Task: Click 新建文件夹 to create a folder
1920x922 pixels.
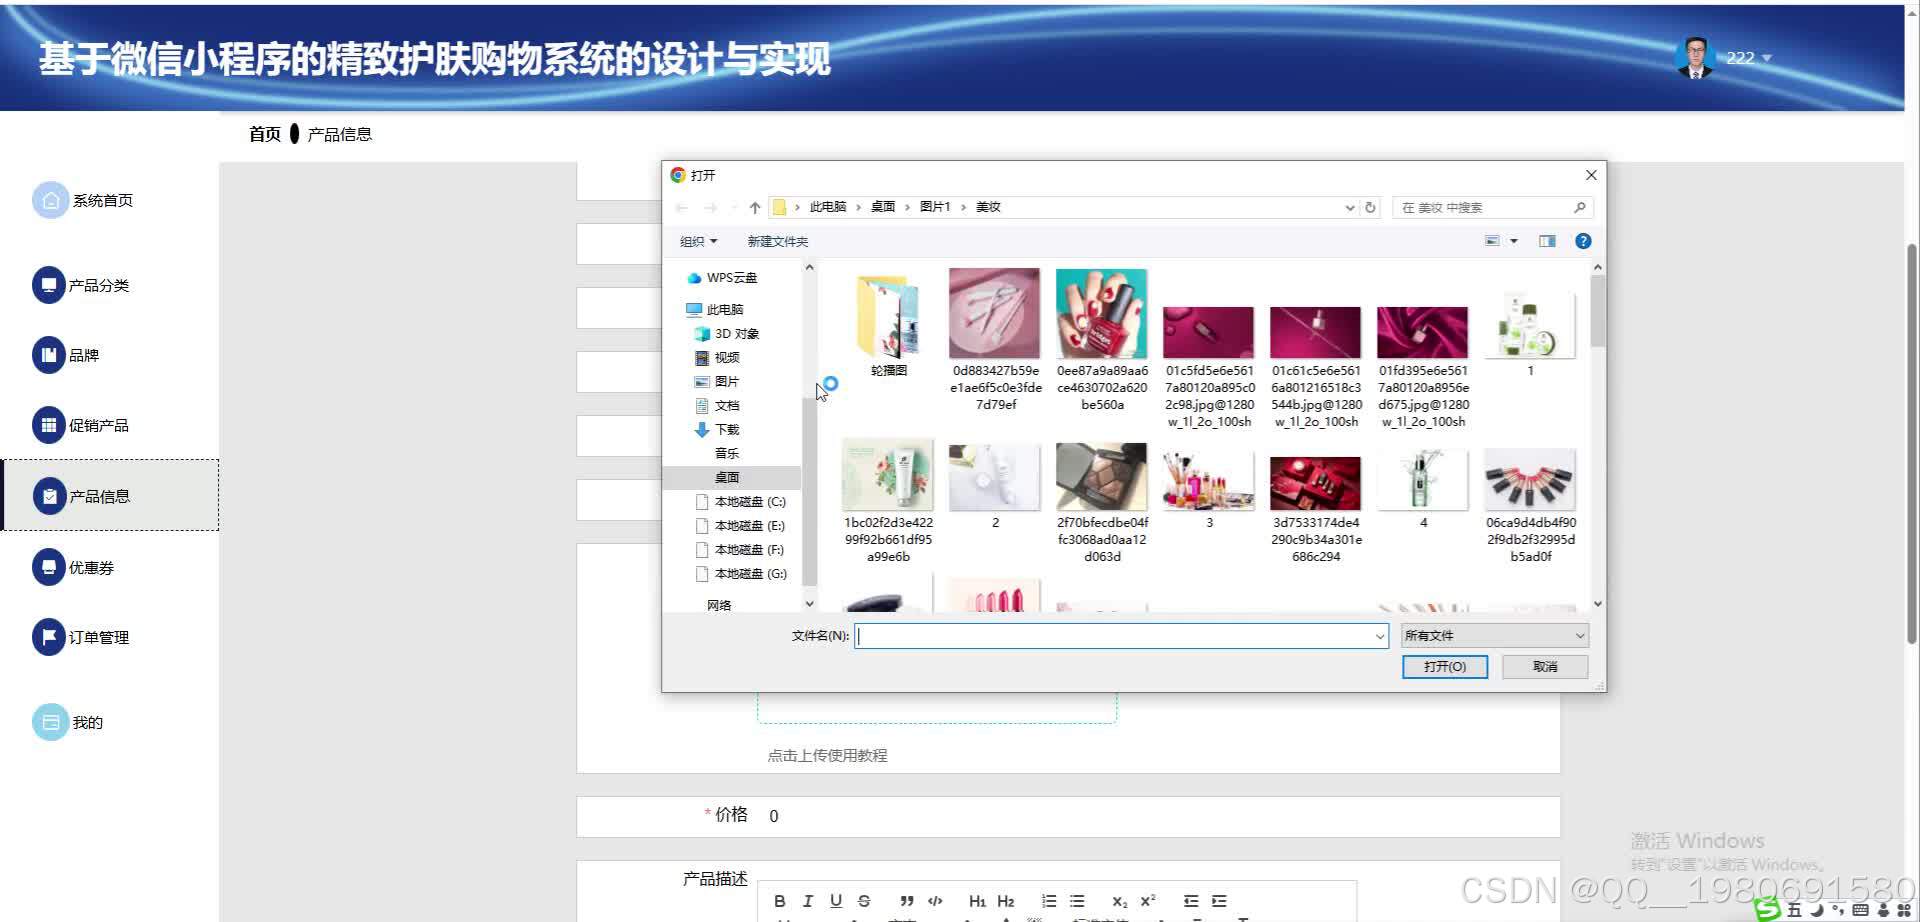Action: pos(776,241)
